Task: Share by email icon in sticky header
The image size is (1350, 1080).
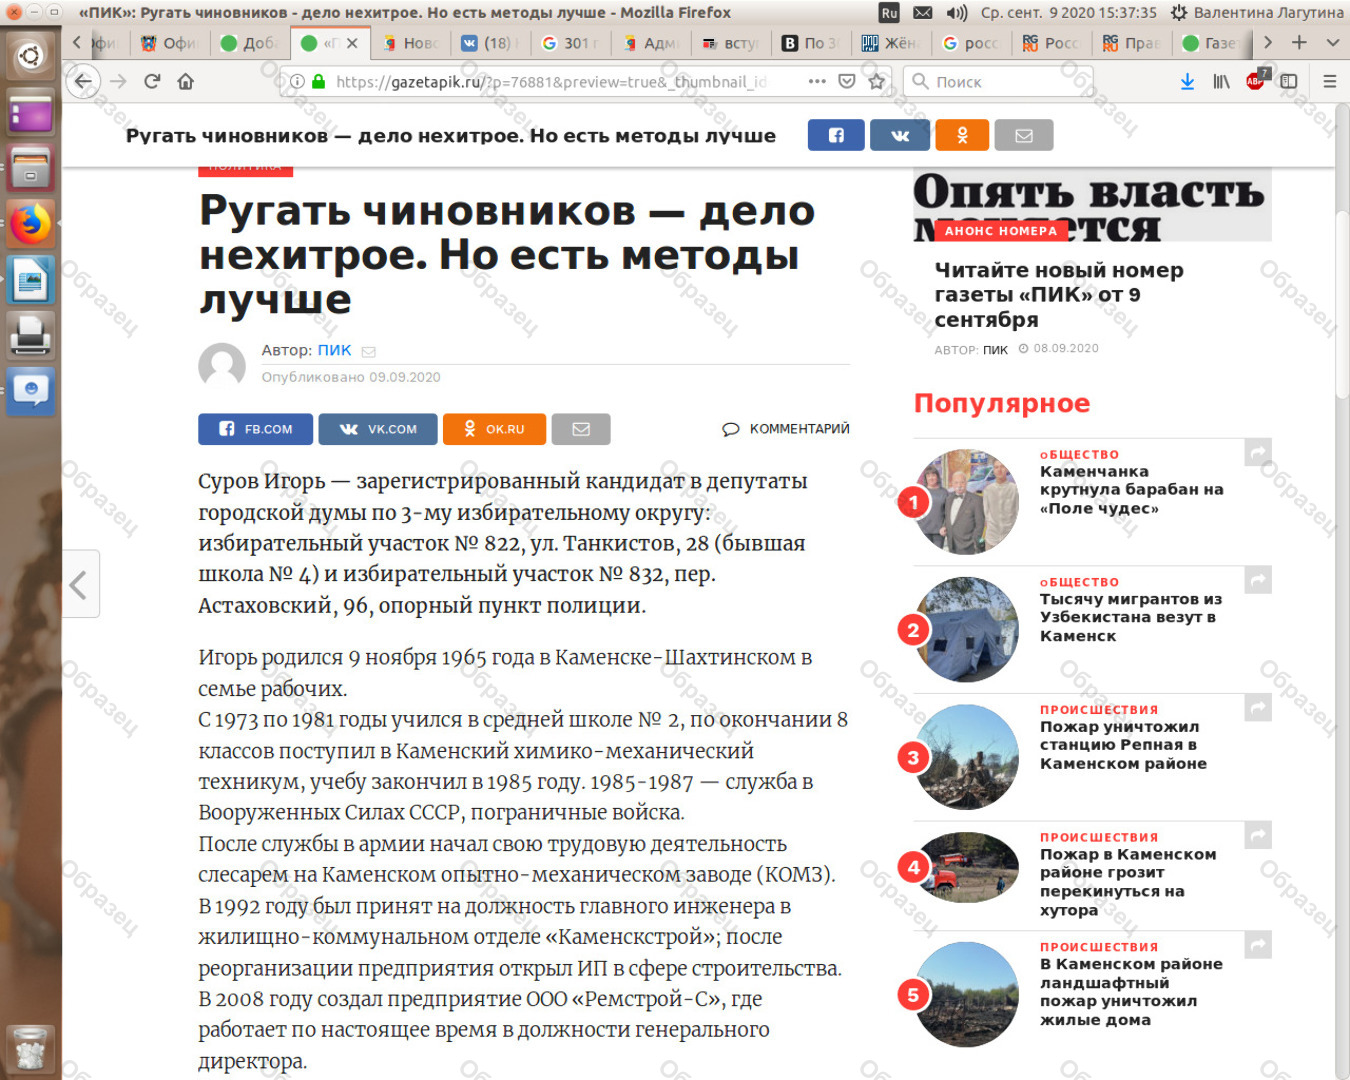Action: click(1024, 135)
